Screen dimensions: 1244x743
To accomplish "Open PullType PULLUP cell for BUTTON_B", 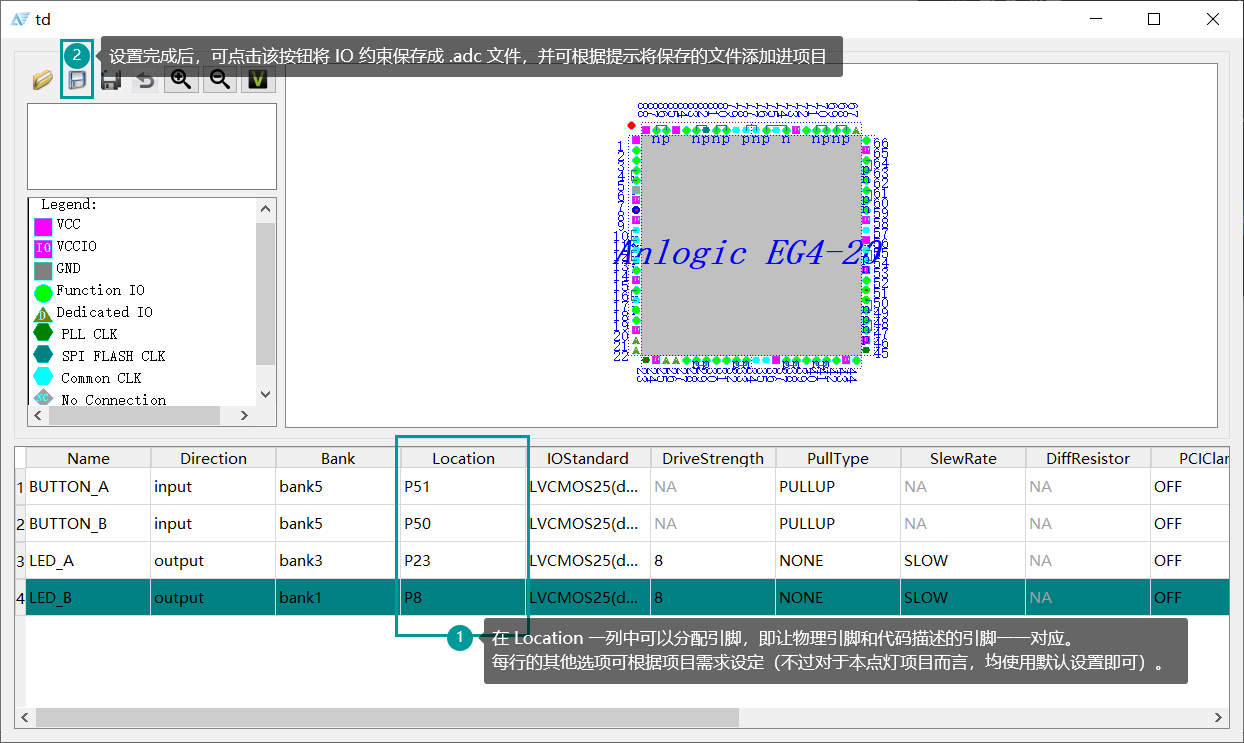I will [x=838, y=524].
